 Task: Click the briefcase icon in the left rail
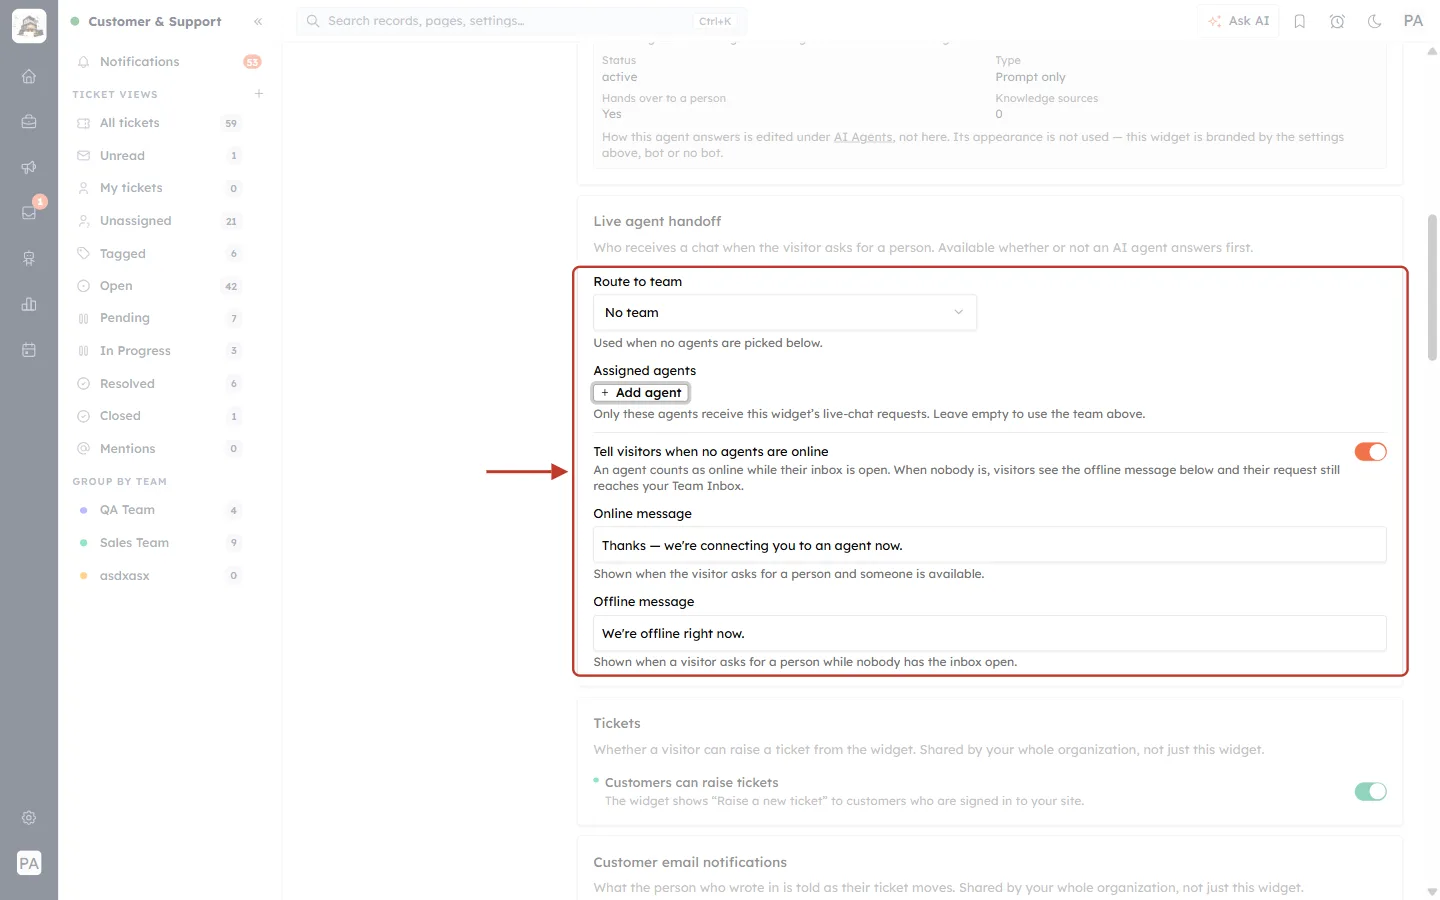29,122
